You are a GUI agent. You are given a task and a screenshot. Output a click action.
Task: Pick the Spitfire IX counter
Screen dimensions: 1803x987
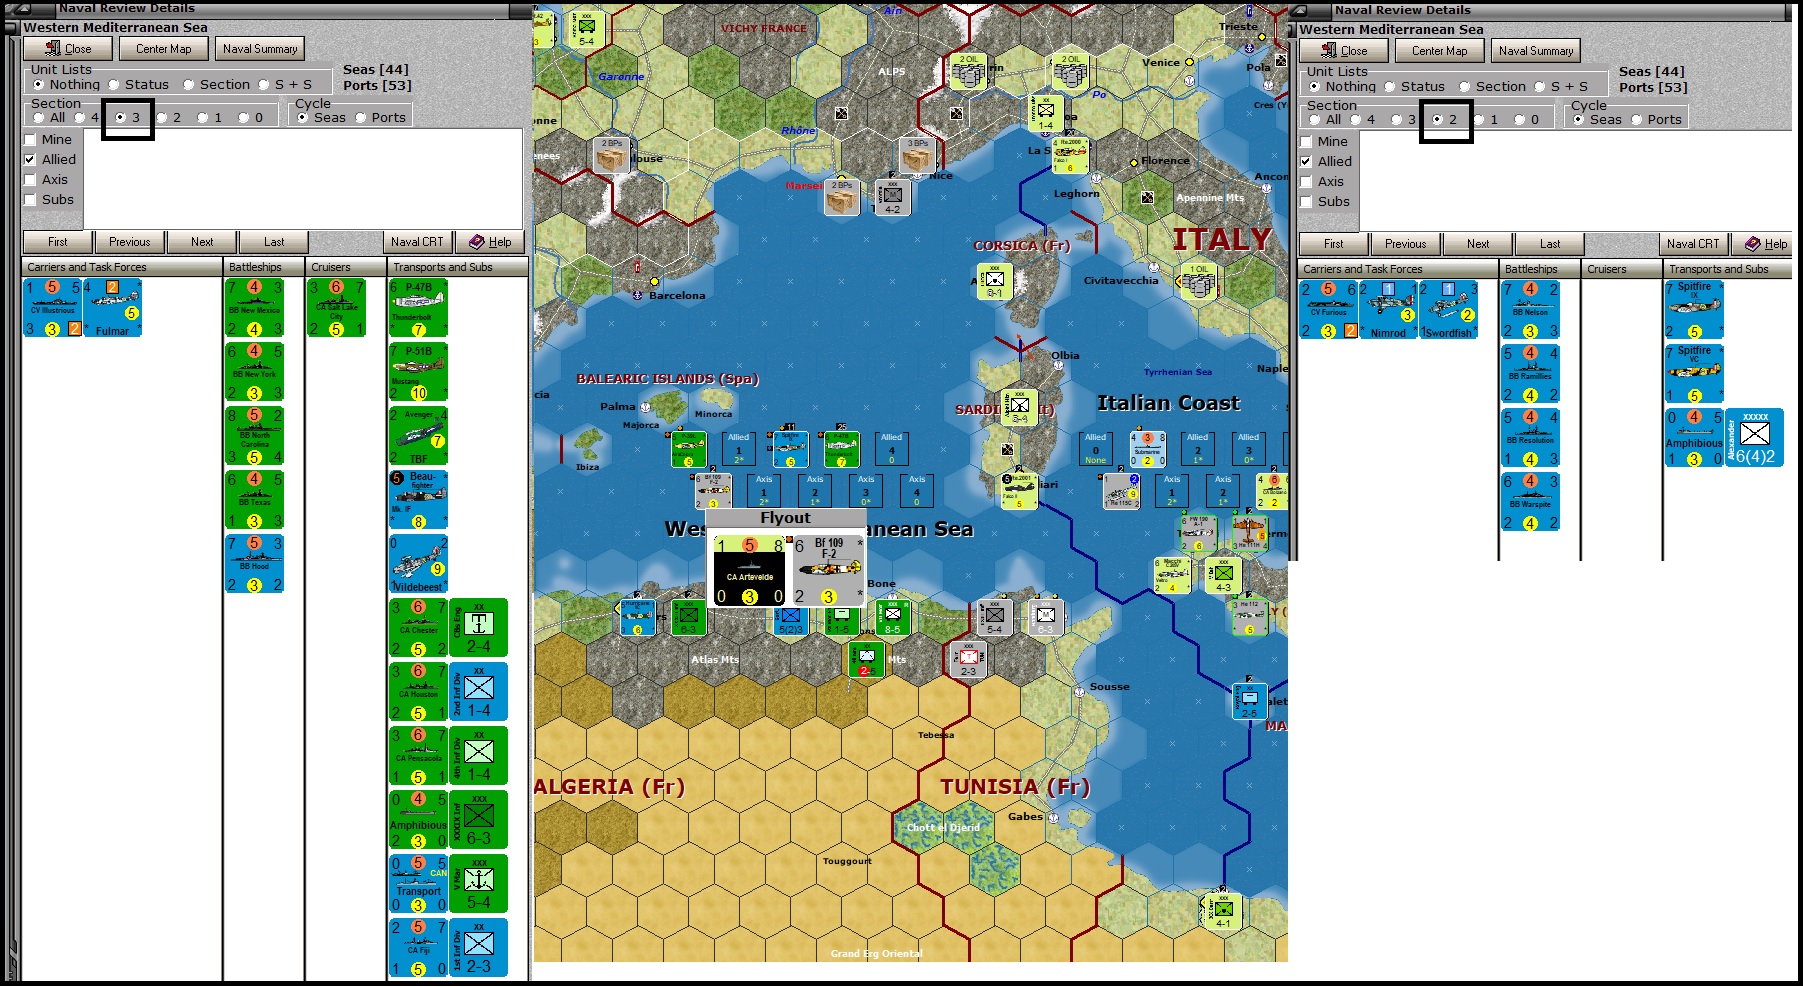1695,310
